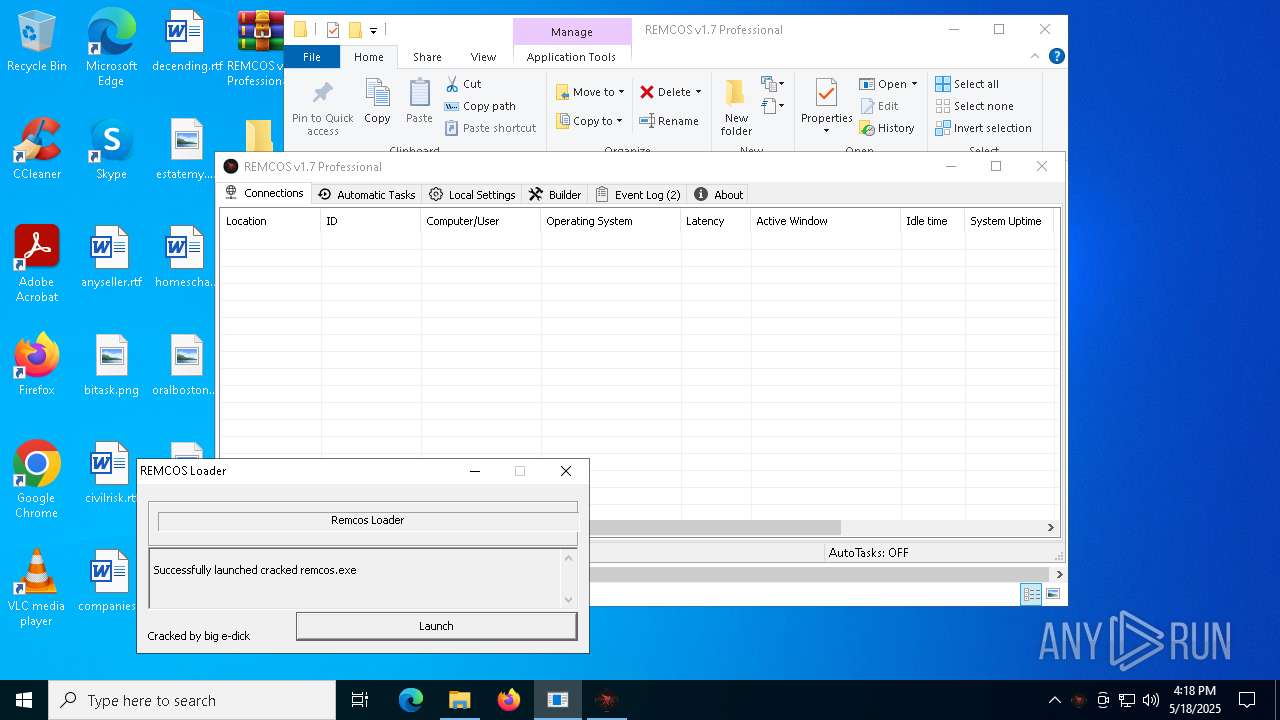Viewport: 1280px width, 720px height.
Task: Open notification center icon
Action: click(1247, 700)
